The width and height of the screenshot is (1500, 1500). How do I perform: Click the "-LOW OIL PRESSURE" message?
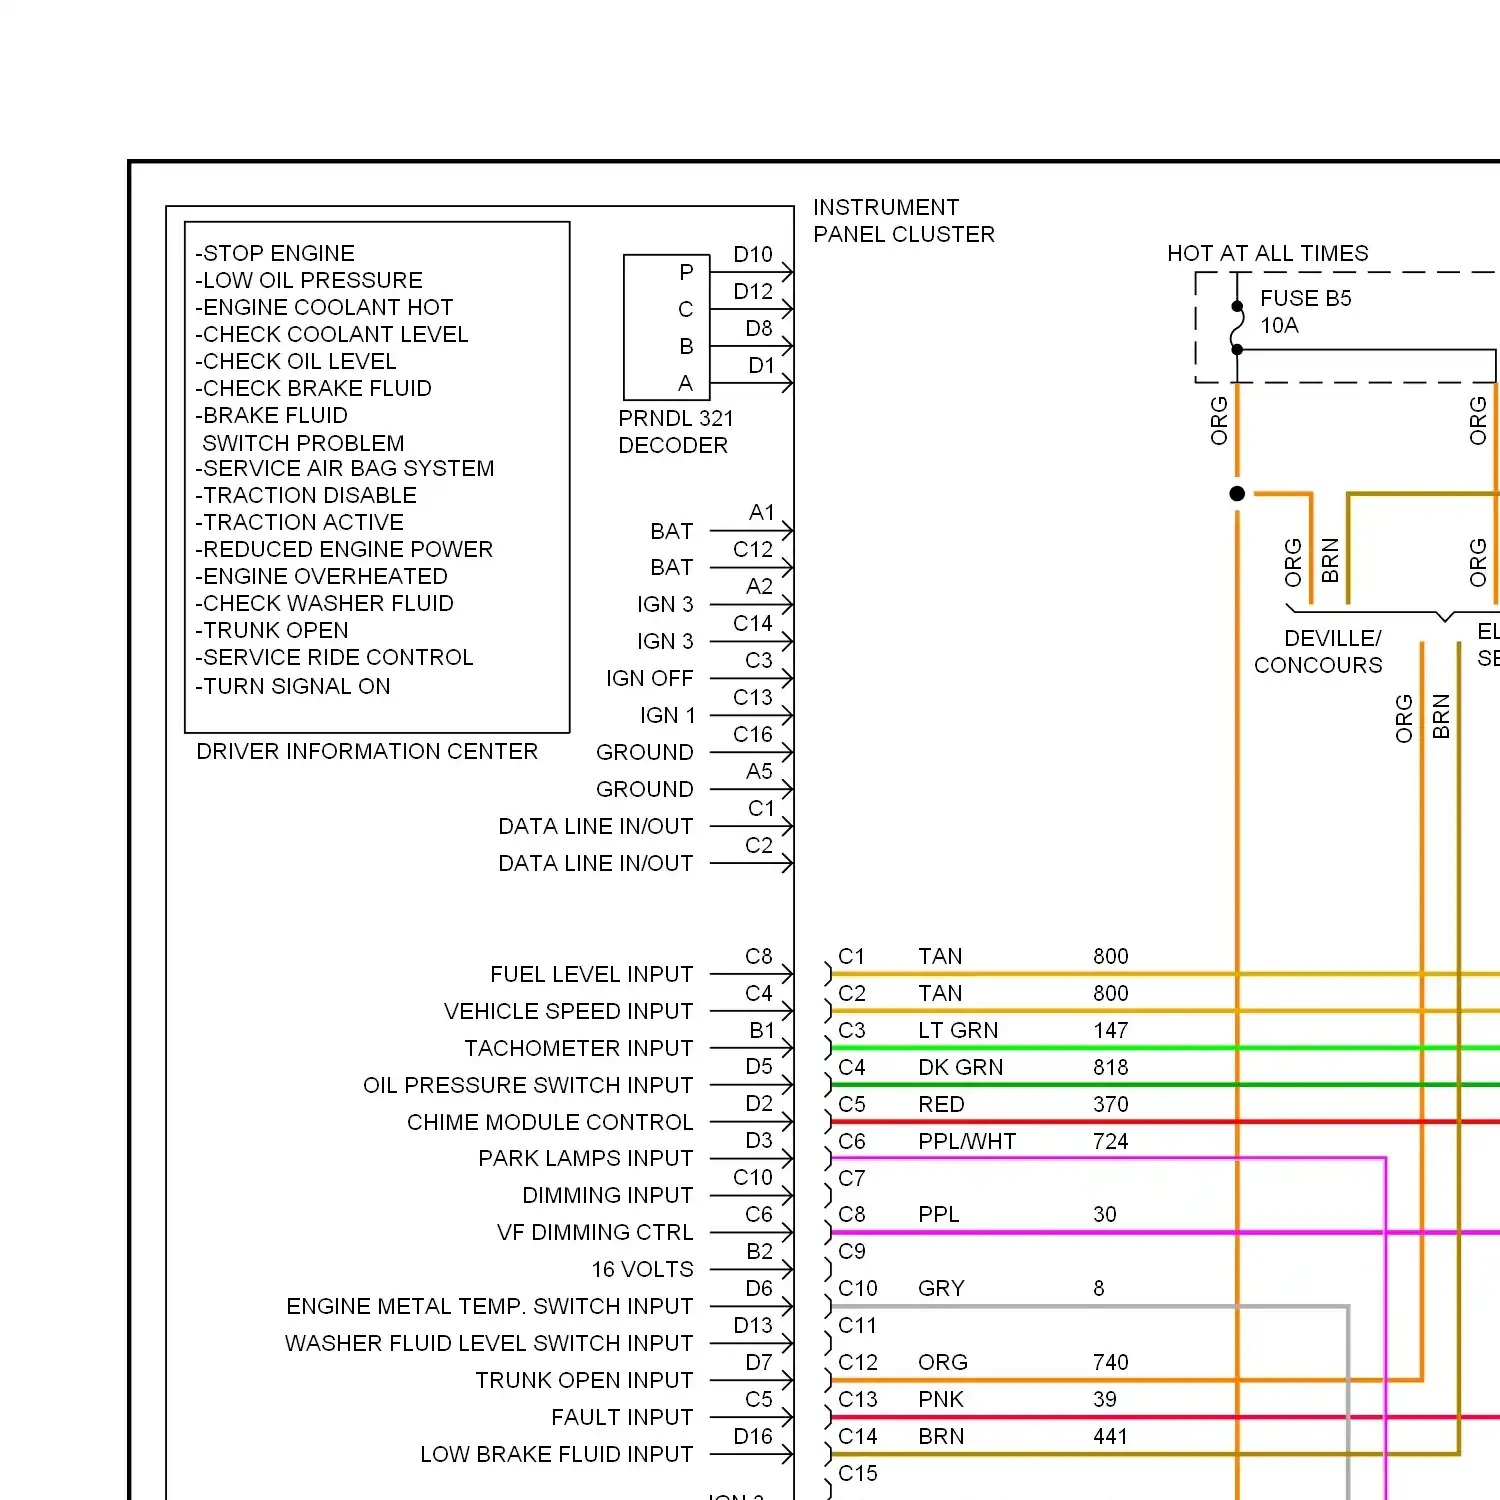coord(309,281)
